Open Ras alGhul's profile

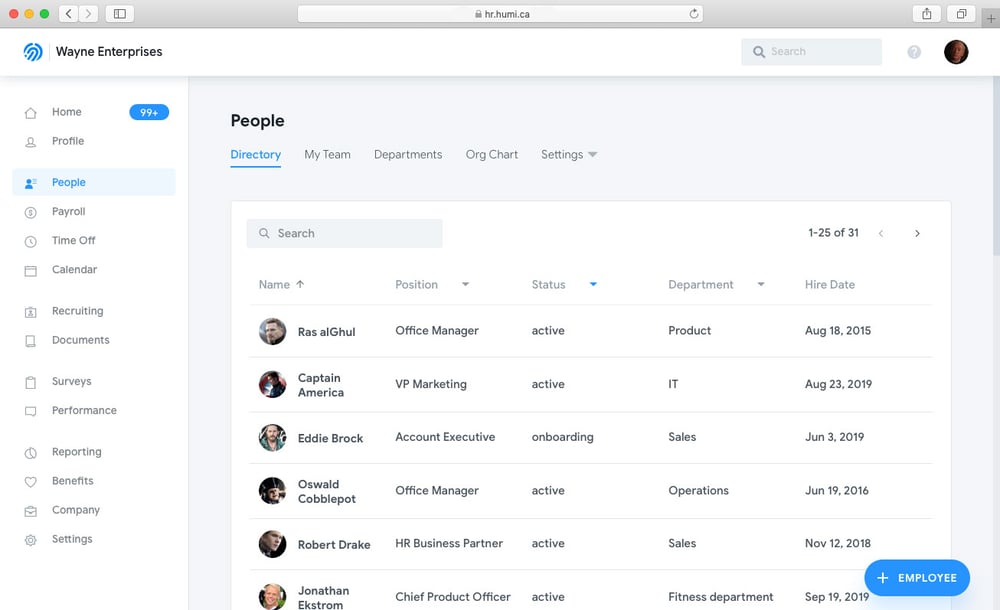(x=326, y=332)
